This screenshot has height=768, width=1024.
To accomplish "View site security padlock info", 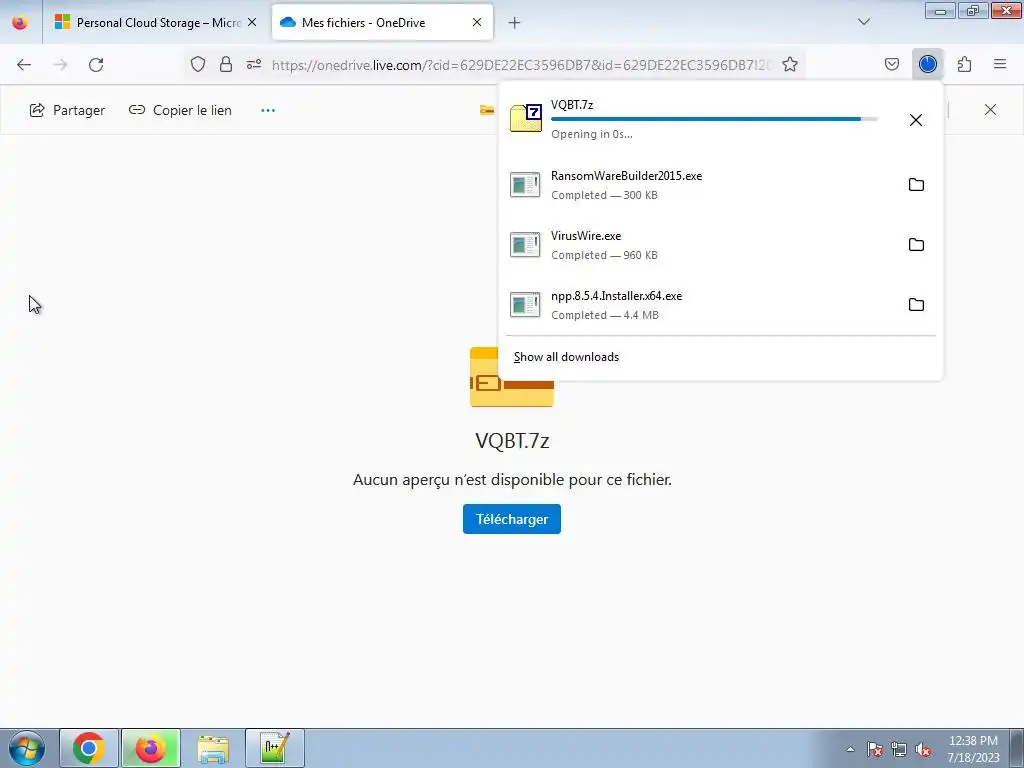I will tap(226, 64).
